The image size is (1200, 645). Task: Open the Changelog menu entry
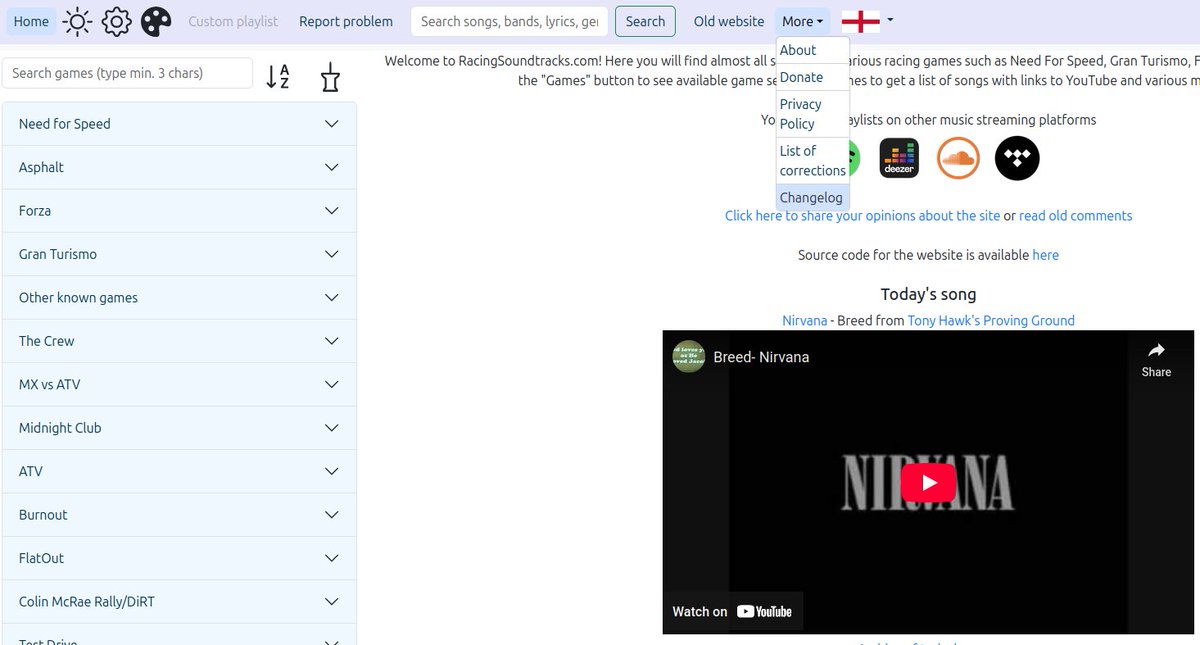pos(813,198)
